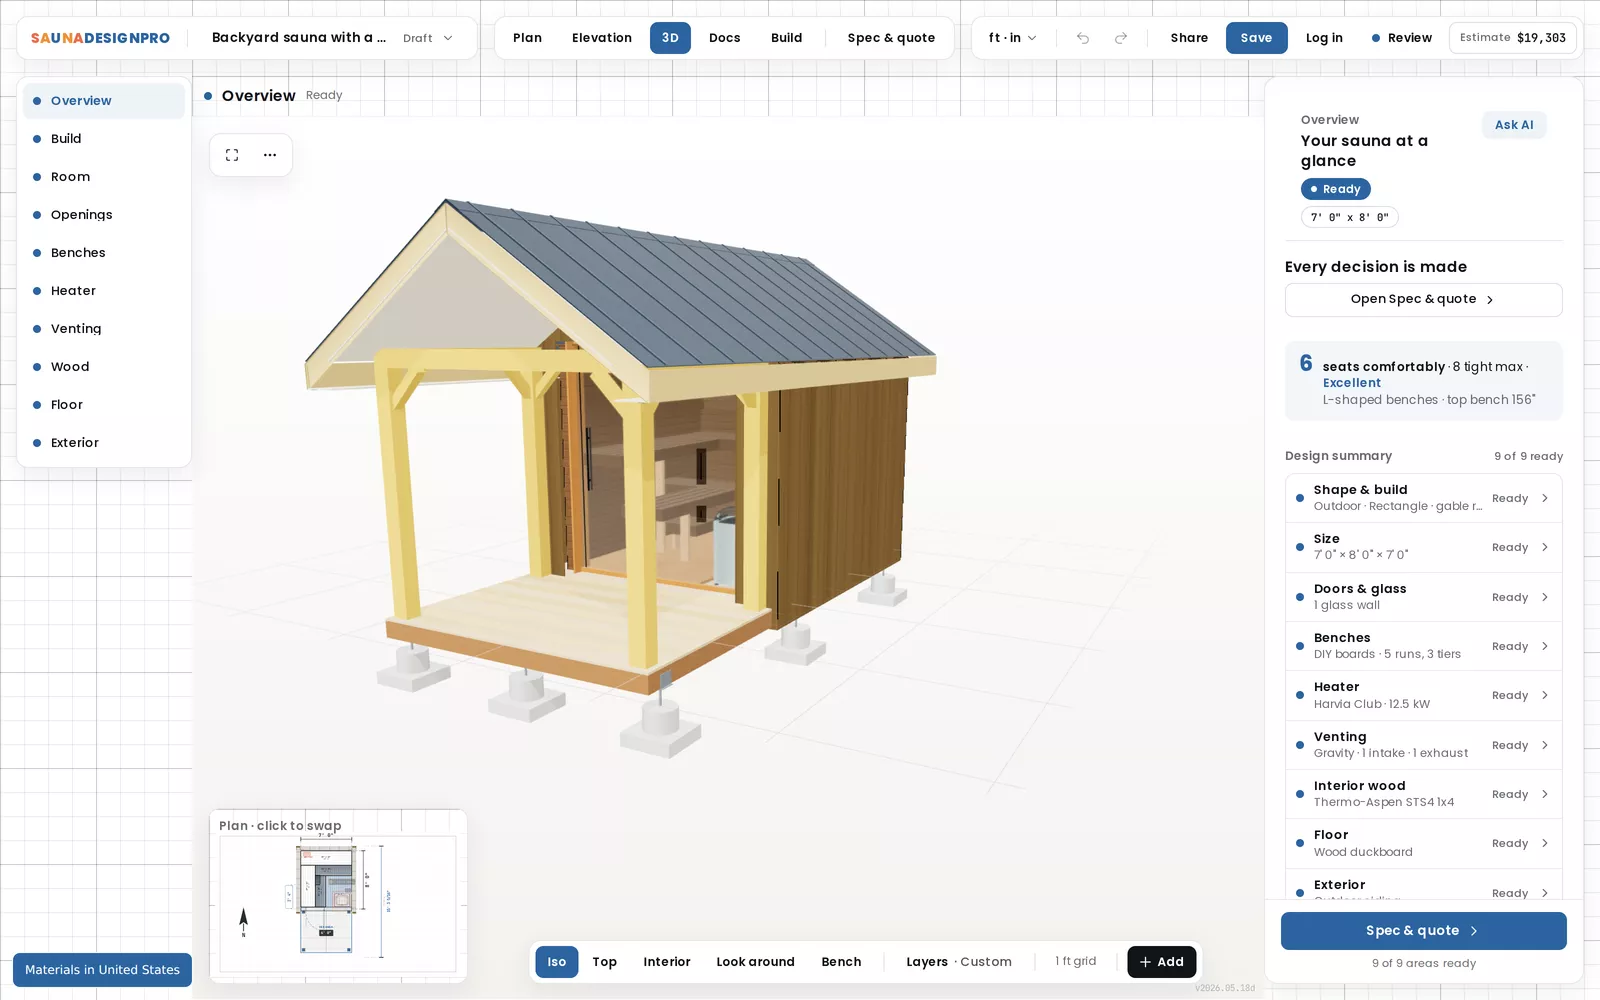Open the Doors & glass row chevron
Image resolution: width=1600 pixels, height=1000 pixels.
tap(1545, 597)
